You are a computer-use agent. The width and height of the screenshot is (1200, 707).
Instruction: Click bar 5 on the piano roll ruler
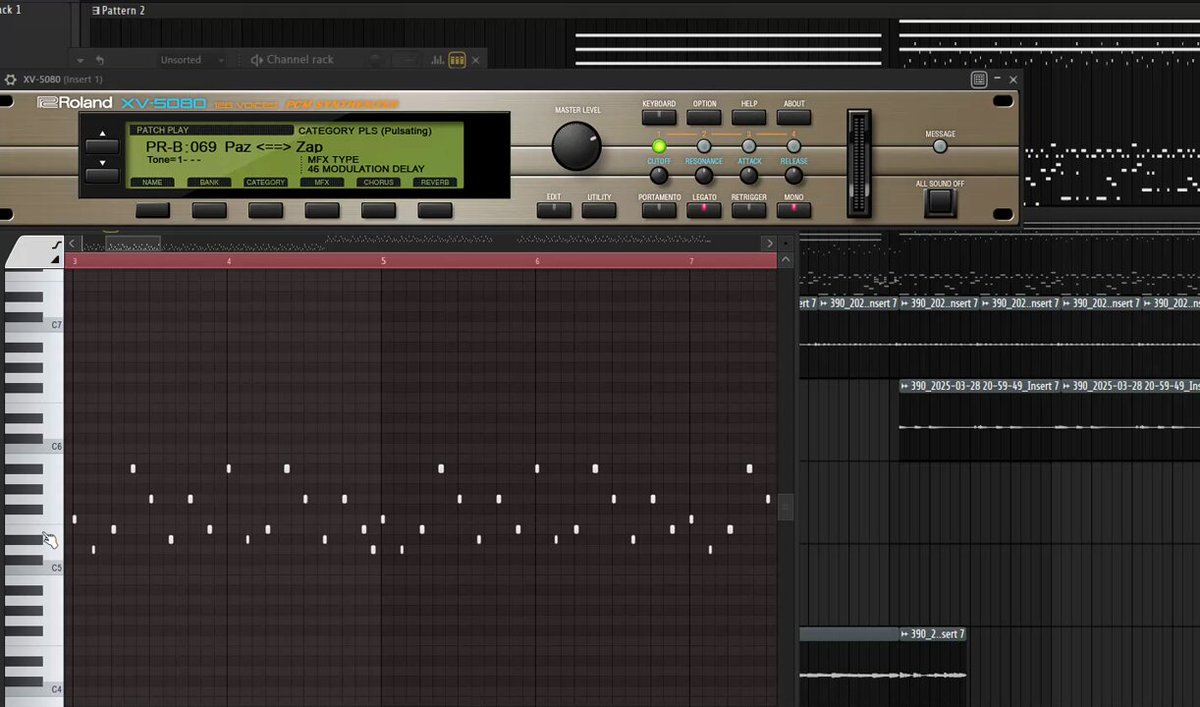pos(383,261)
